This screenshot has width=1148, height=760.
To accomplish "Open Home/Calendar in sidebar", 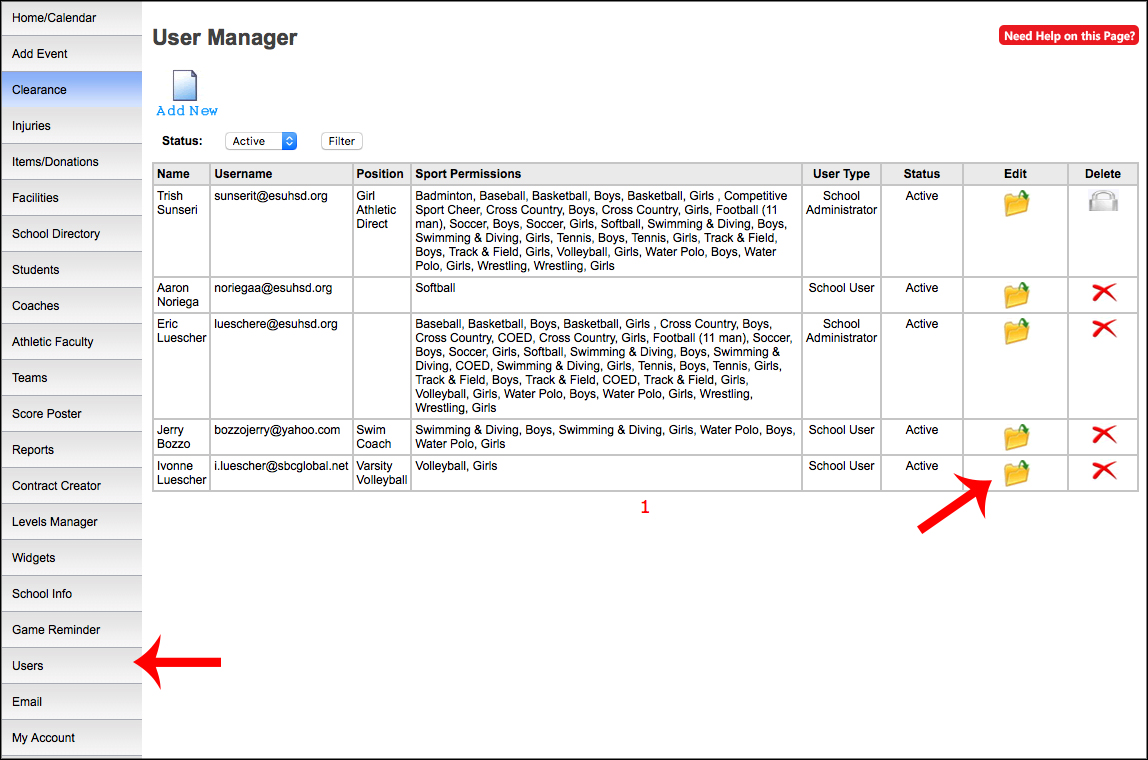I will pyautogui.click(x=72, y=18).
